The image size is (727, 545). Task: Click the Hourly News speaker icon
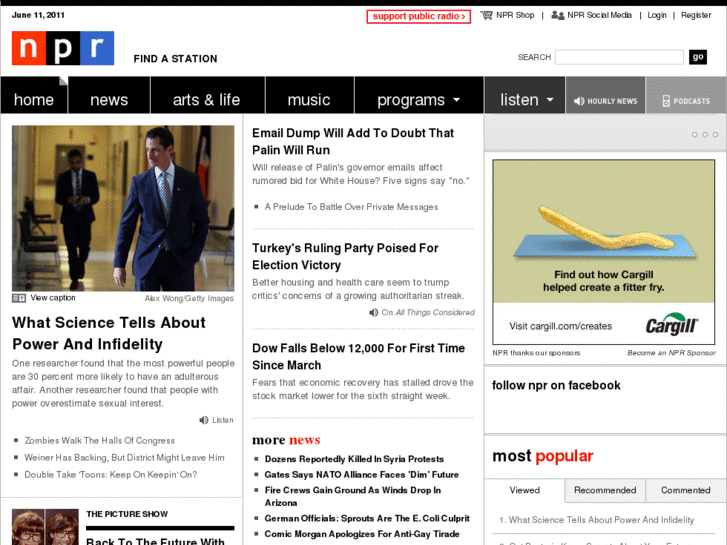pos(579,101)
